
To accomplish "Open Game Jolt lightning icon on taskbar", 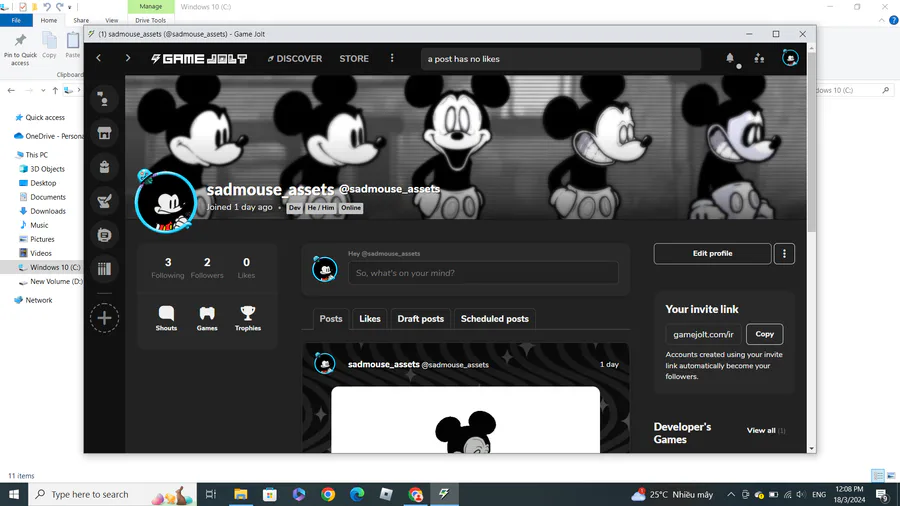I will pyautogui.click(x=444, y=494).
